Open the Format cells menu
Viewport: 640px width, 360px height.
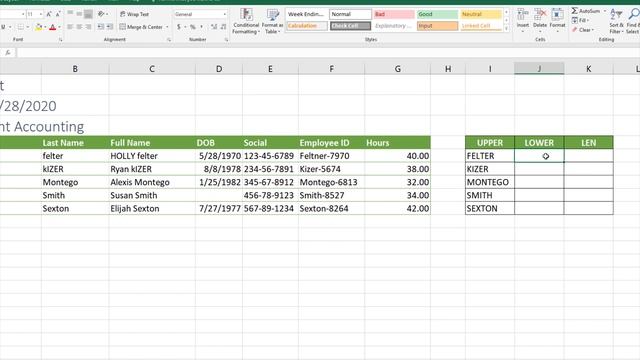[557, 19]
